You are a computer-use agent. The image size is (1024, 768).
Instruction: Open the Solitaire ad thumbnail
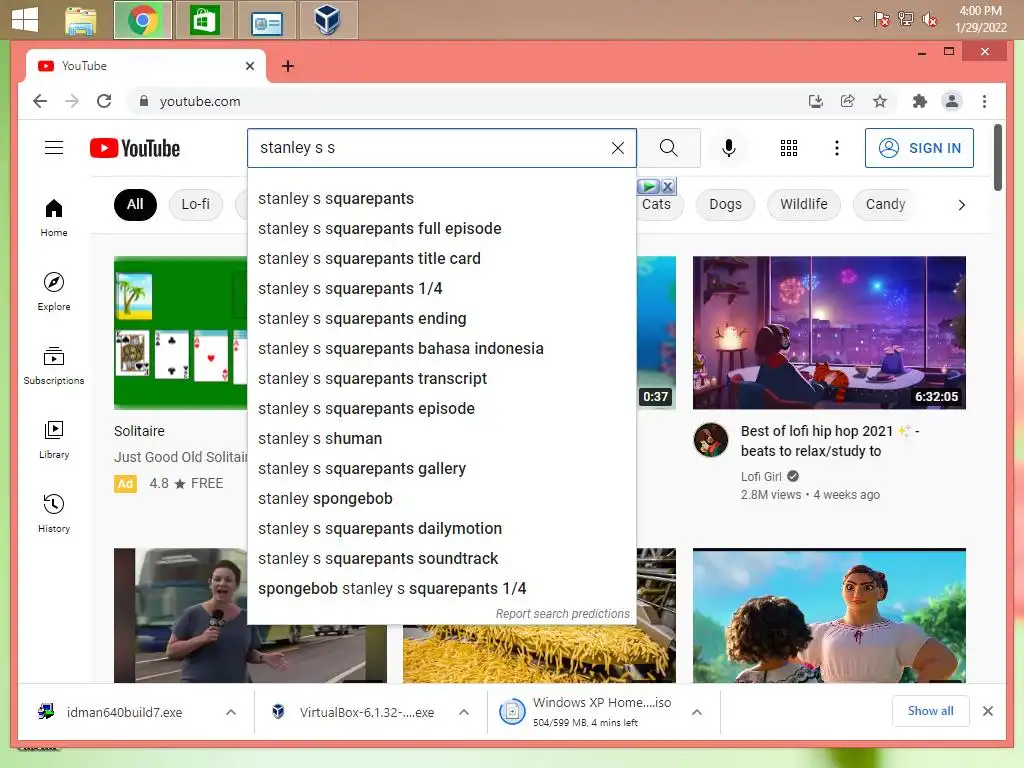tap(181, 332)
